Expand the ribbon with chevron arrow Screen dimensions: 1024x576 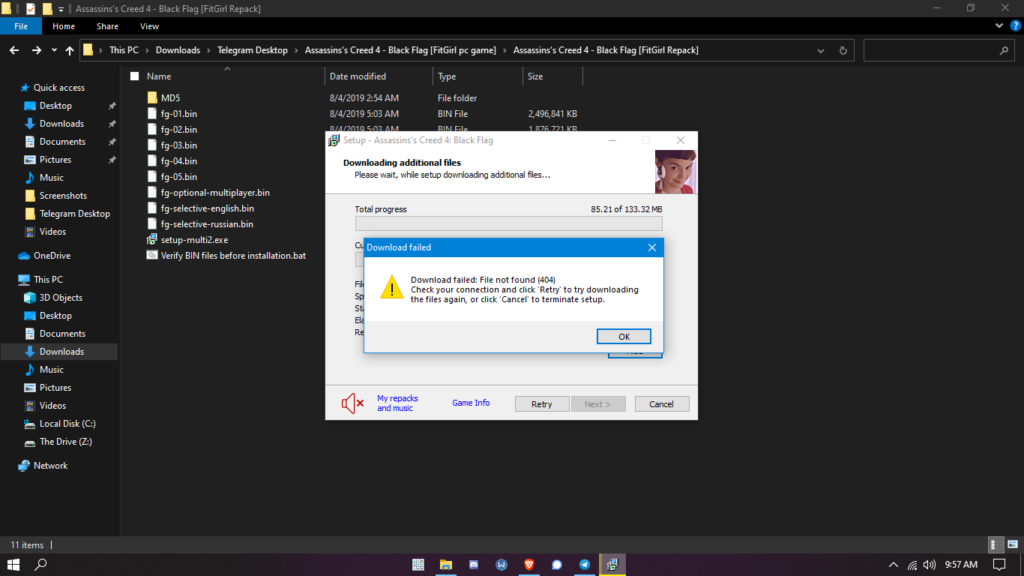click(x=999, y=26)
